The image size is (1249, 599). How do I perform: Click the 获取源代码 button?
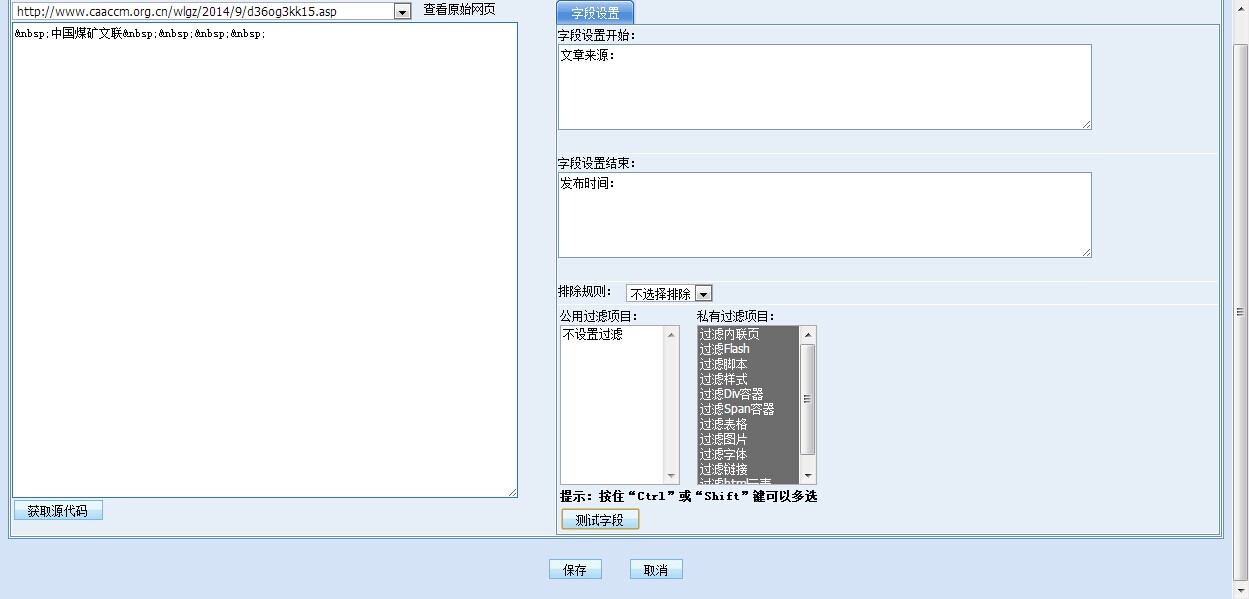point(58,511)
